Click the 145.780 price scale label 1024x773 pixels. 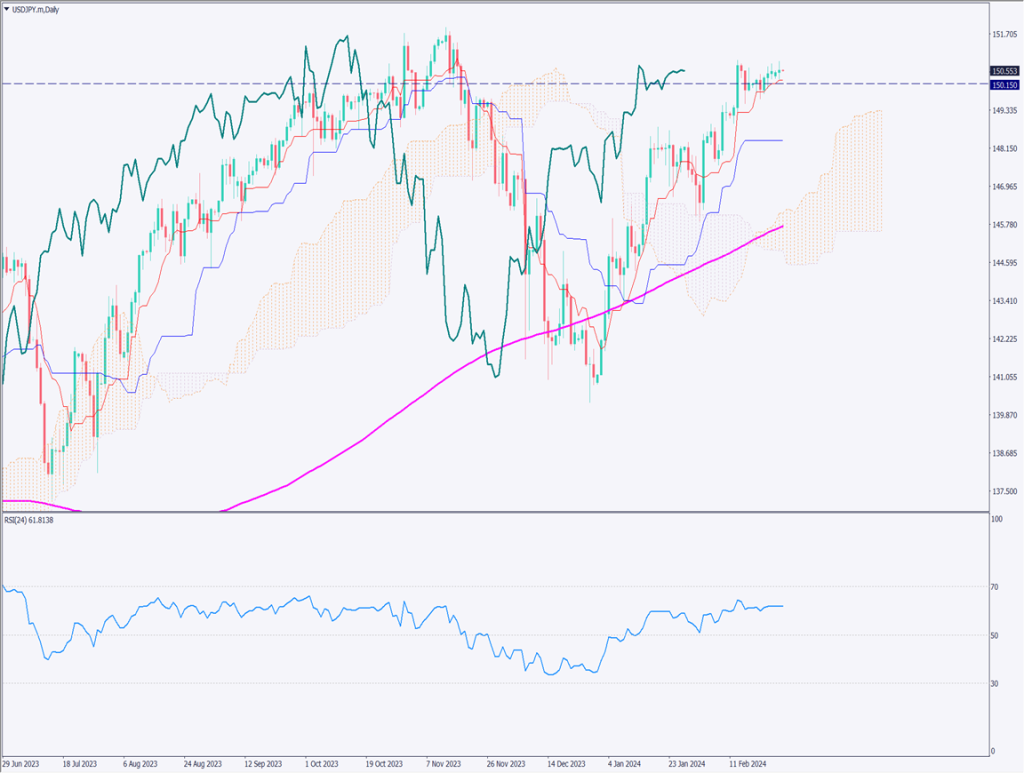1003,225
